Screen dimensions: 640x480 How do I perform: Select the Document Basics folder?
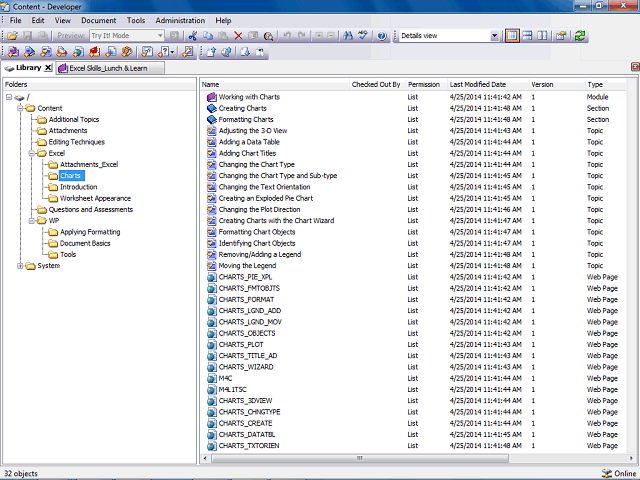85,243
